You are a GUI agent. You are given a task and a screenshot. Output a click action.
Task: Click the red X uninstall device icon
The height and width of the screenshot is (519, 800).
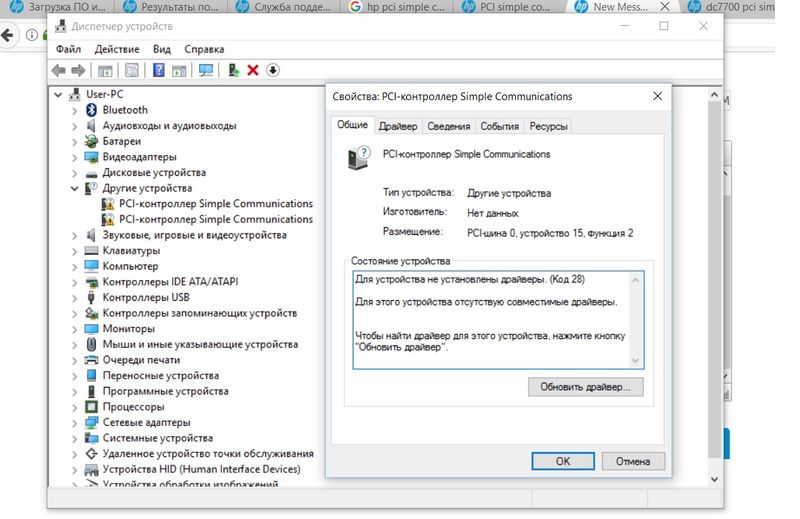tap(253, 70)
